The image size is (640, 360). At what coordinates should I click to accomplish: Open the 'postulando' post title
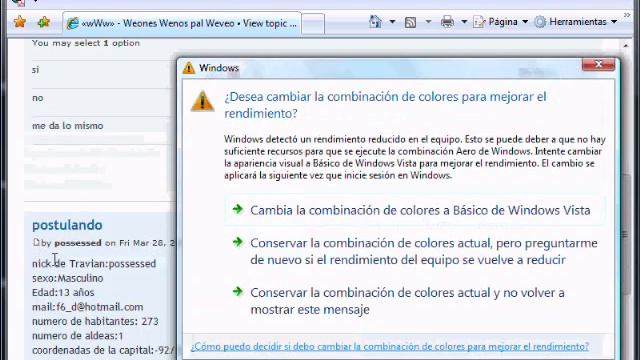pyautogui.click(x=67, y=225)
